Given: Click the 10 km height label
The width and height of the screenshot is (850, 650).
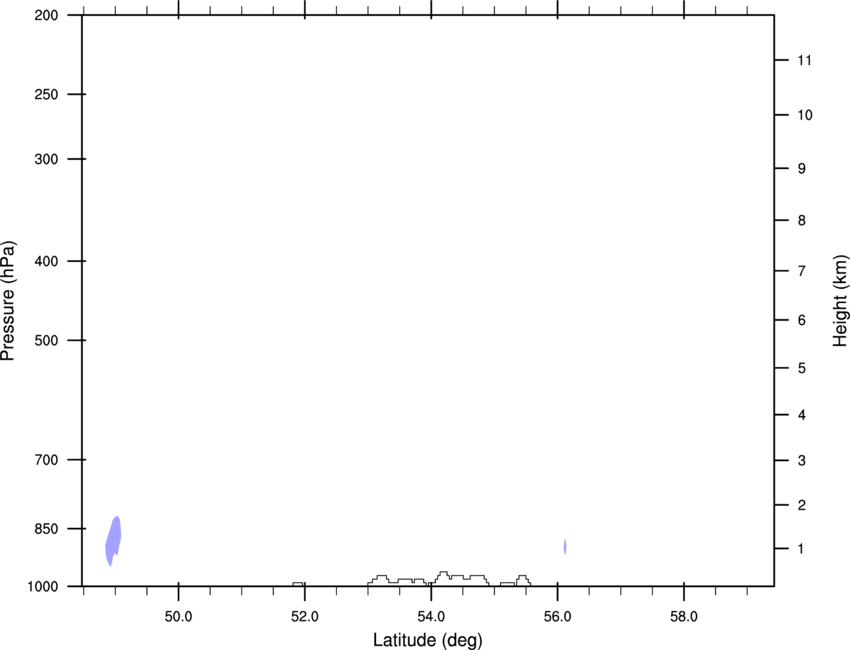Looking at the screenshot, I should click(x=805, y=115).
